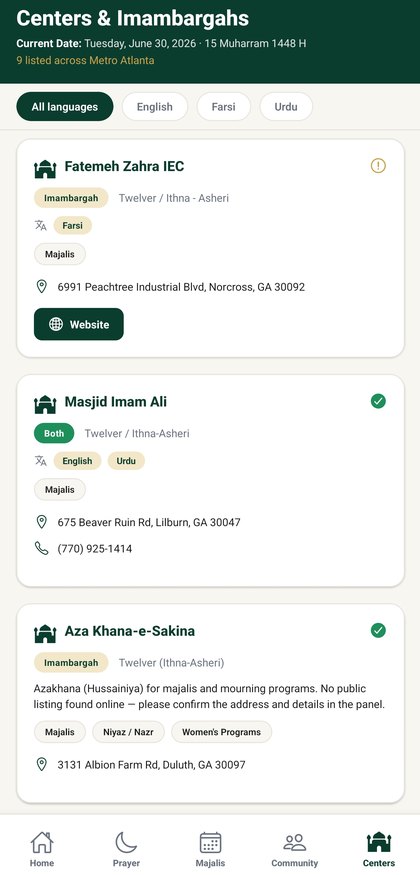Tap the Niyaz / Nazr tag

(128, 732)
